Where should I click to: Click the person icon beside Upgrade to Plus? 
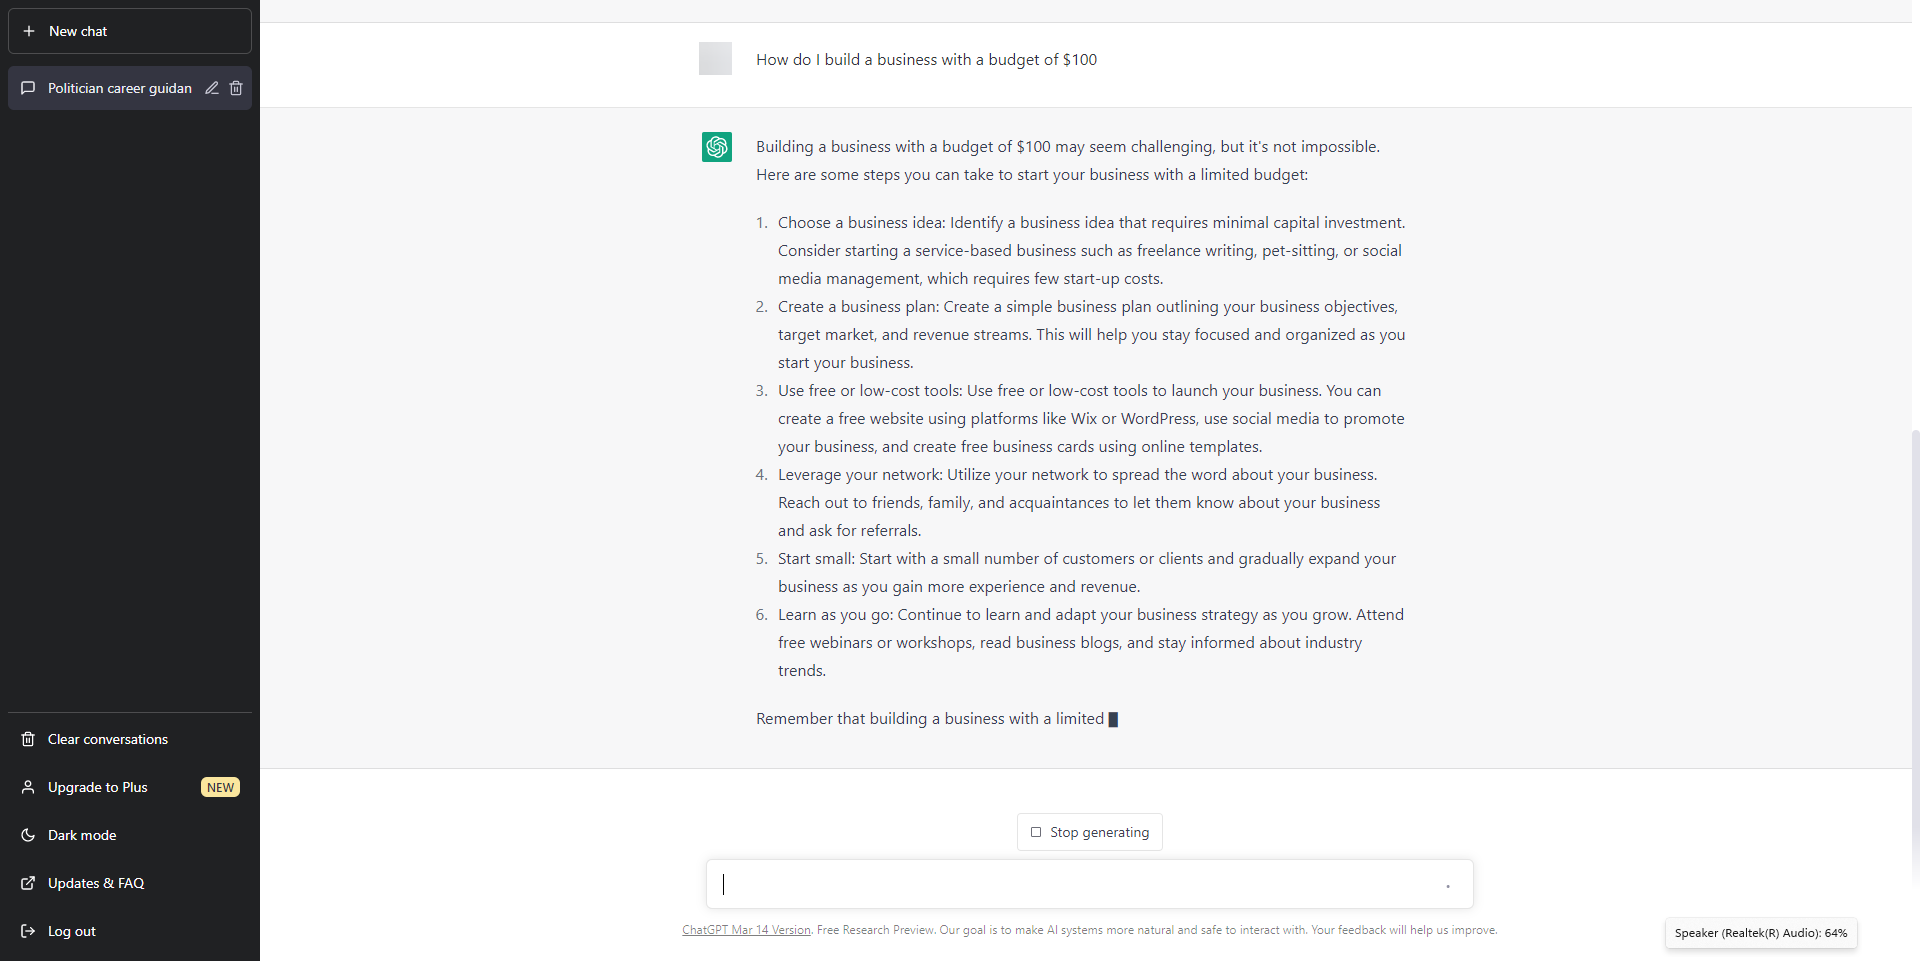[28, 788]
